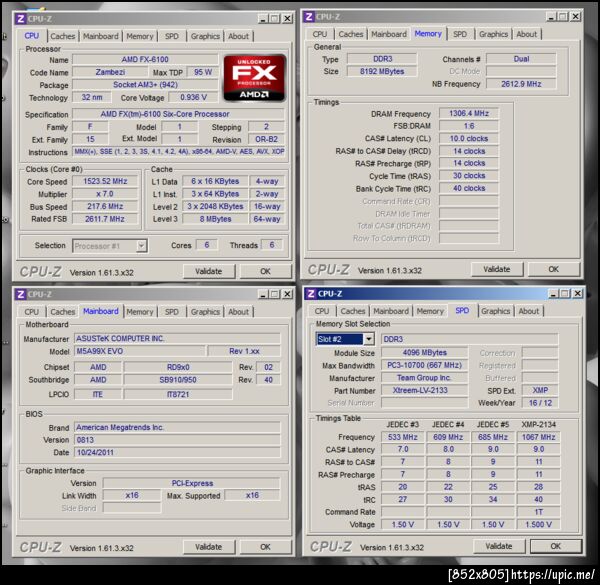Open the Mainboard tab in CPU window
This screenshot has height=585, width=600.
(x=101, y=36)
